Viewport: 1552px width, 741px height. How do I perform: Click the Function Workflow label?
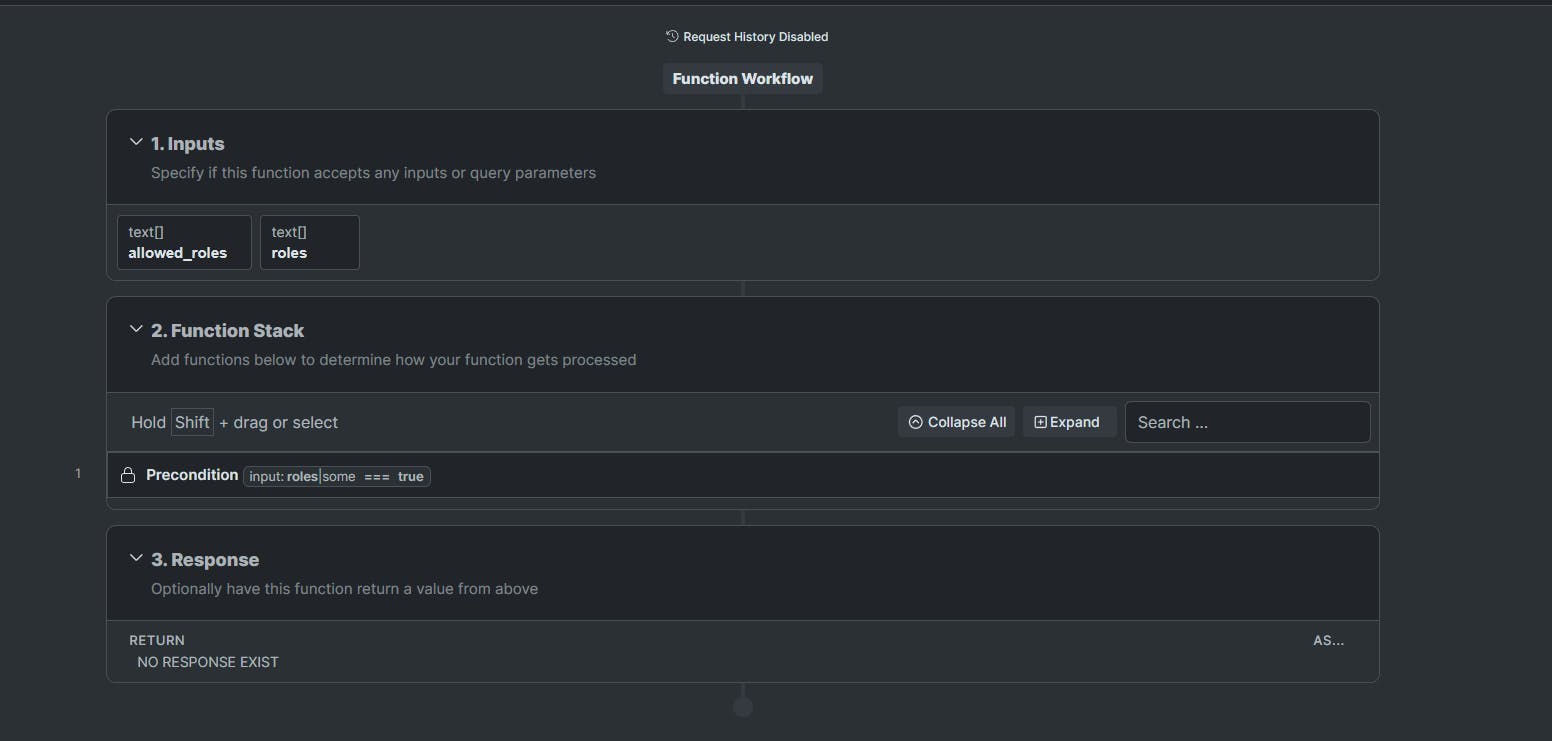pos(742,79)
